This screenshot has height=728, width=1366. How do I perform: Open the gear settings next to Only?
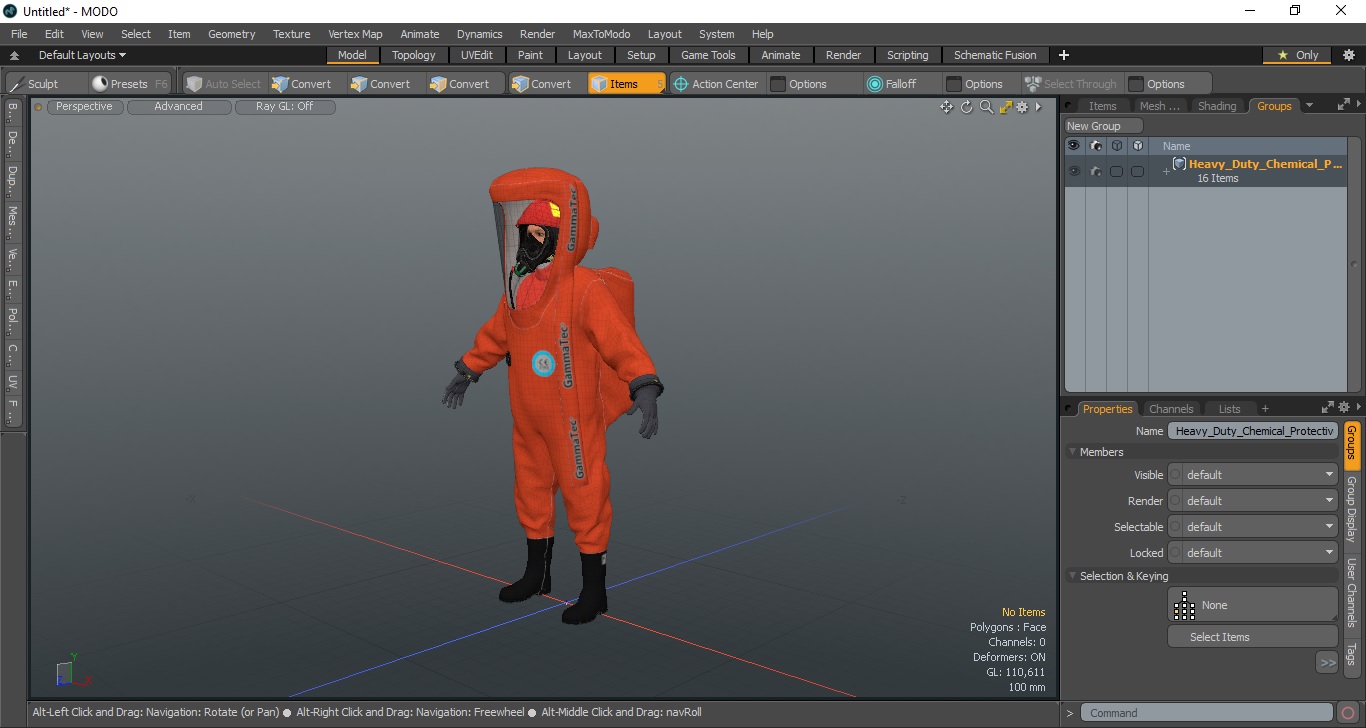tap(1348, 55)
